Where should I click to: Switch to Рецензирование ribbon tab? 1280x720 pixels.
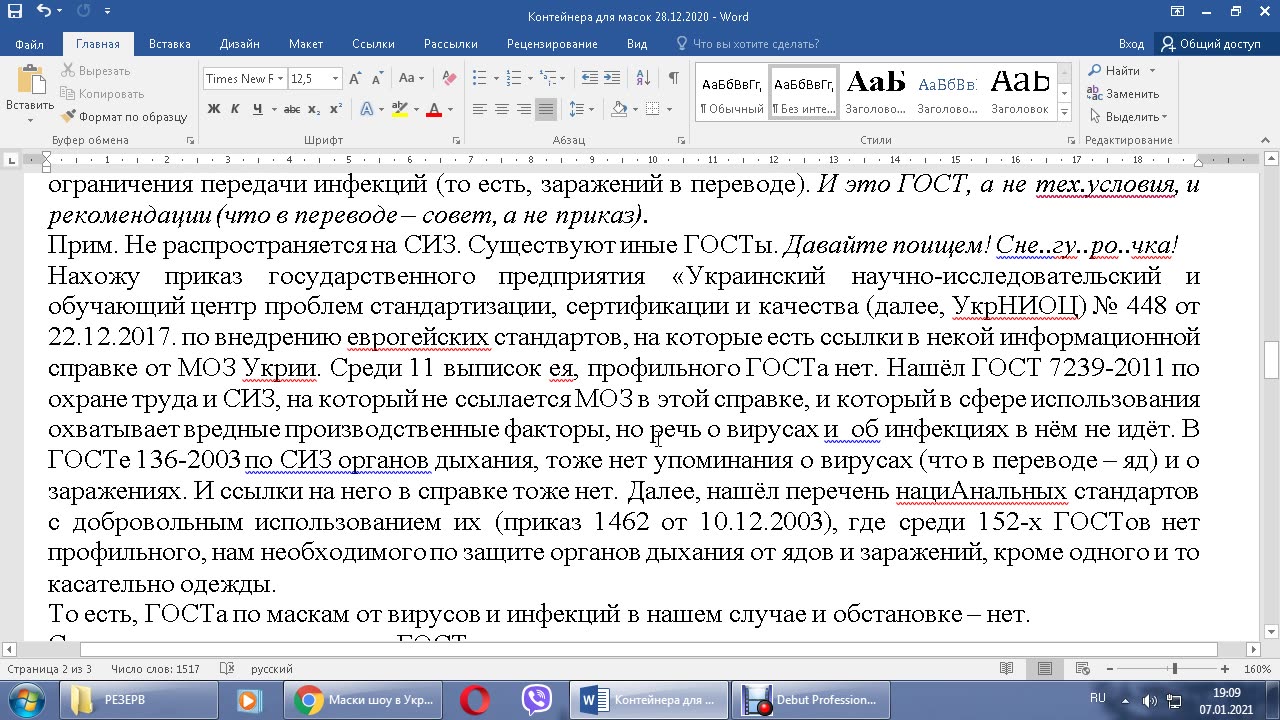(x=552, y=44)
